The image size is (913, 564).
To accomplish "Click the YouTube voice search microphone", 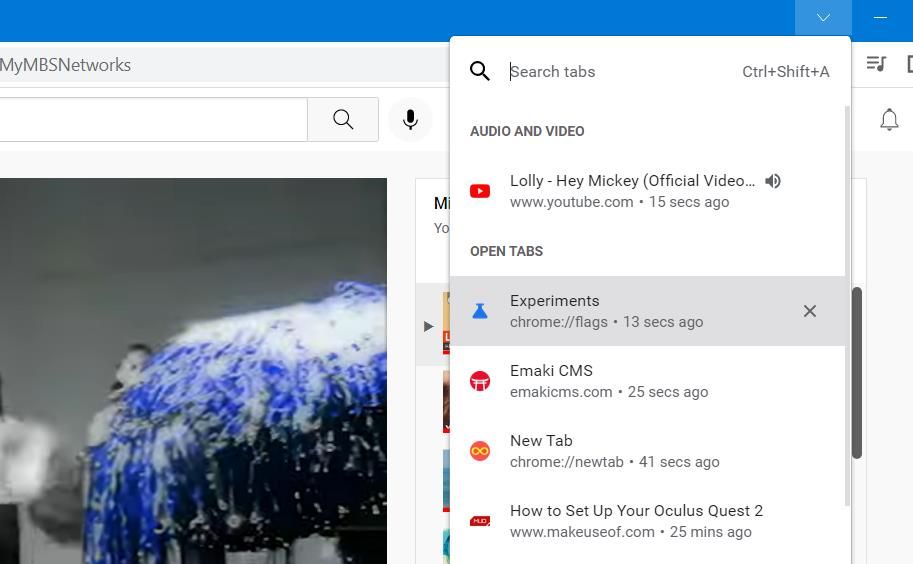I will pos(411,119).
